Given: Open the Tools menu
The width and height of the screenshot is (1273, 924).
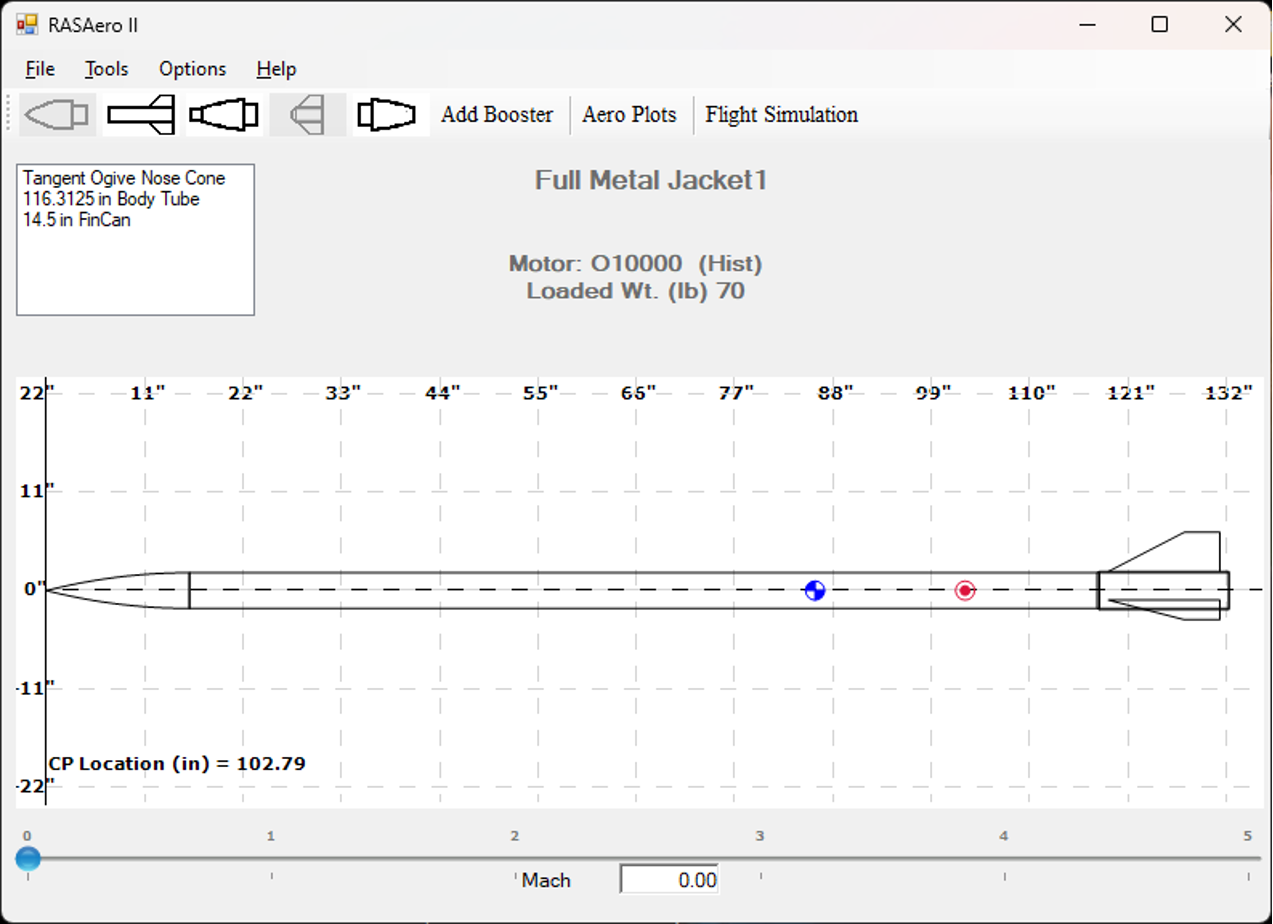Looking at the screenshot, I should pyautogui.click(x=106, y=69).
